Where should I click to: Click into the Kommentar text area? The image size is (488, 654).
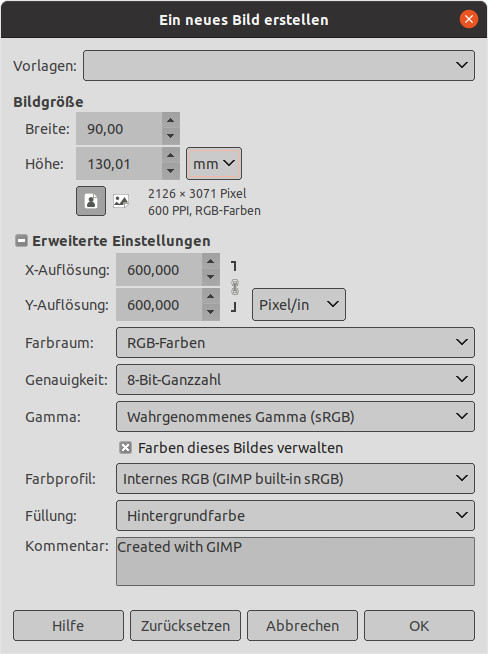(295, 561)
